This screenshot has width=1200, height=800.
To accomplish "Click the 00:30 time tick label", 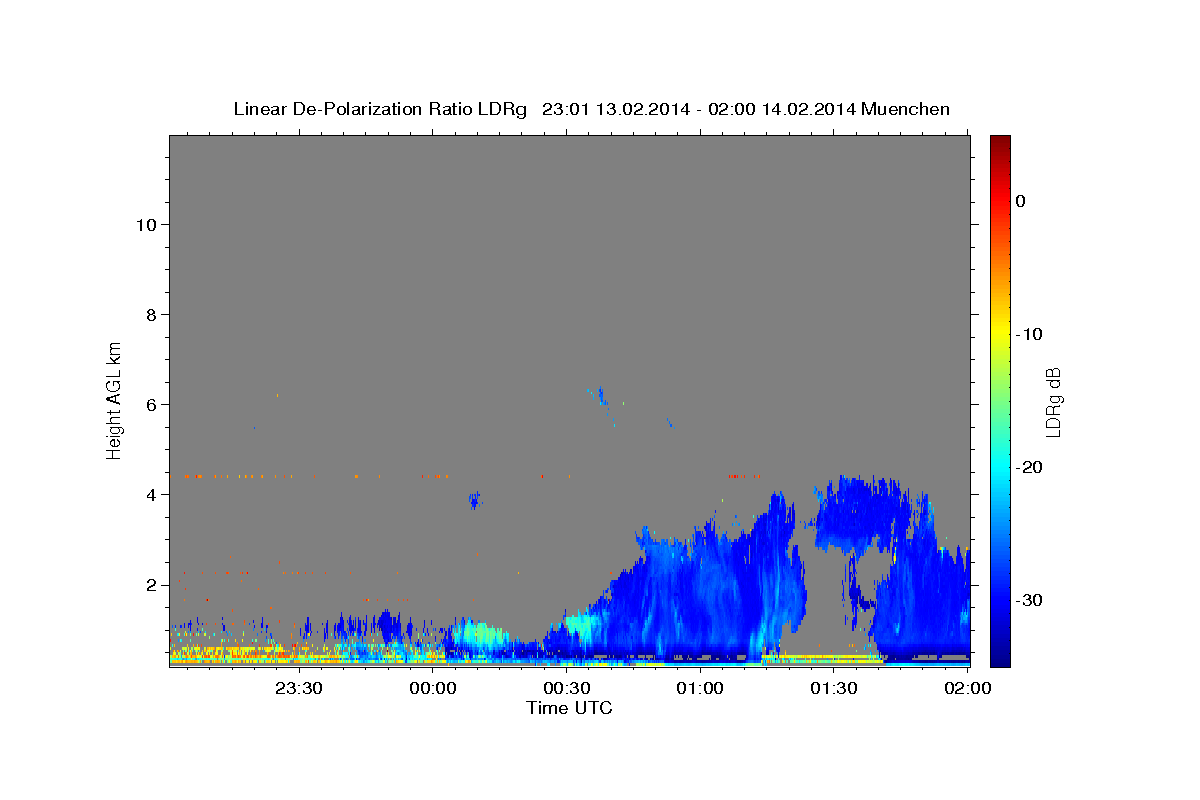I will click(567, 688).
